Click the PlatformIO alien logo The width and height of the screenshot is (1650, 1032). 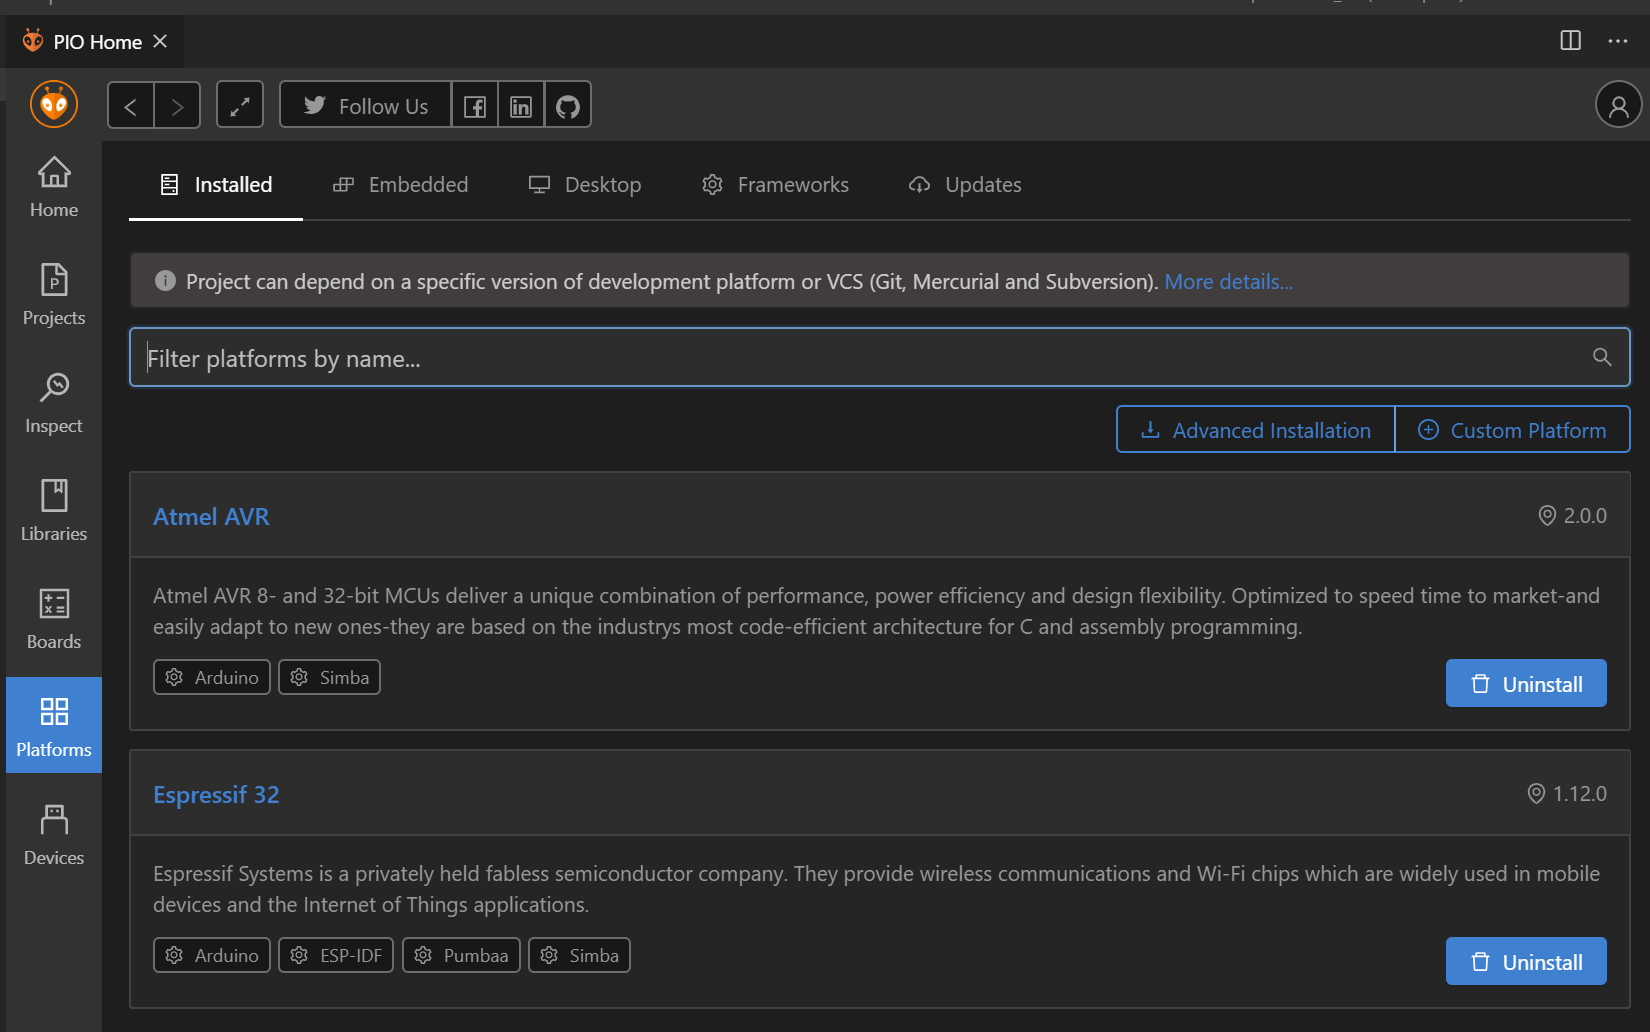tap(54, 104)
